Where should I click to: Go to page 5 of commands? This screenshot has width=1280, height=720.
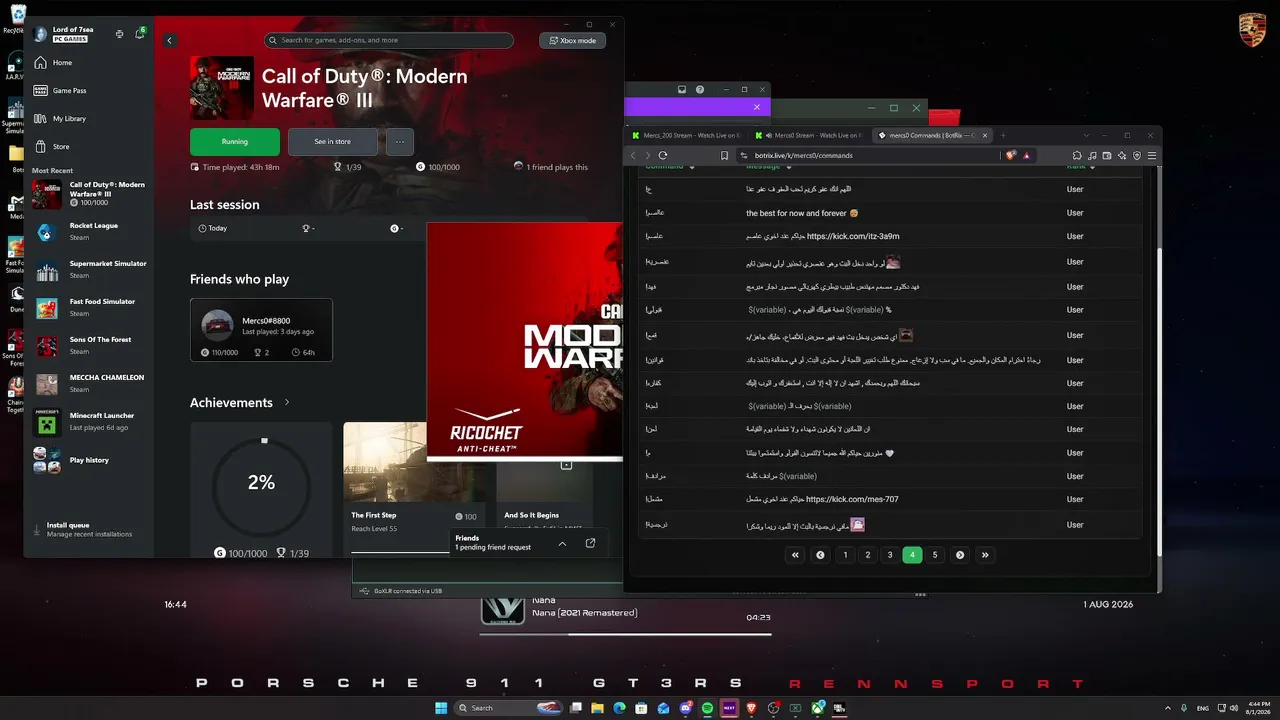pos(935,555)
